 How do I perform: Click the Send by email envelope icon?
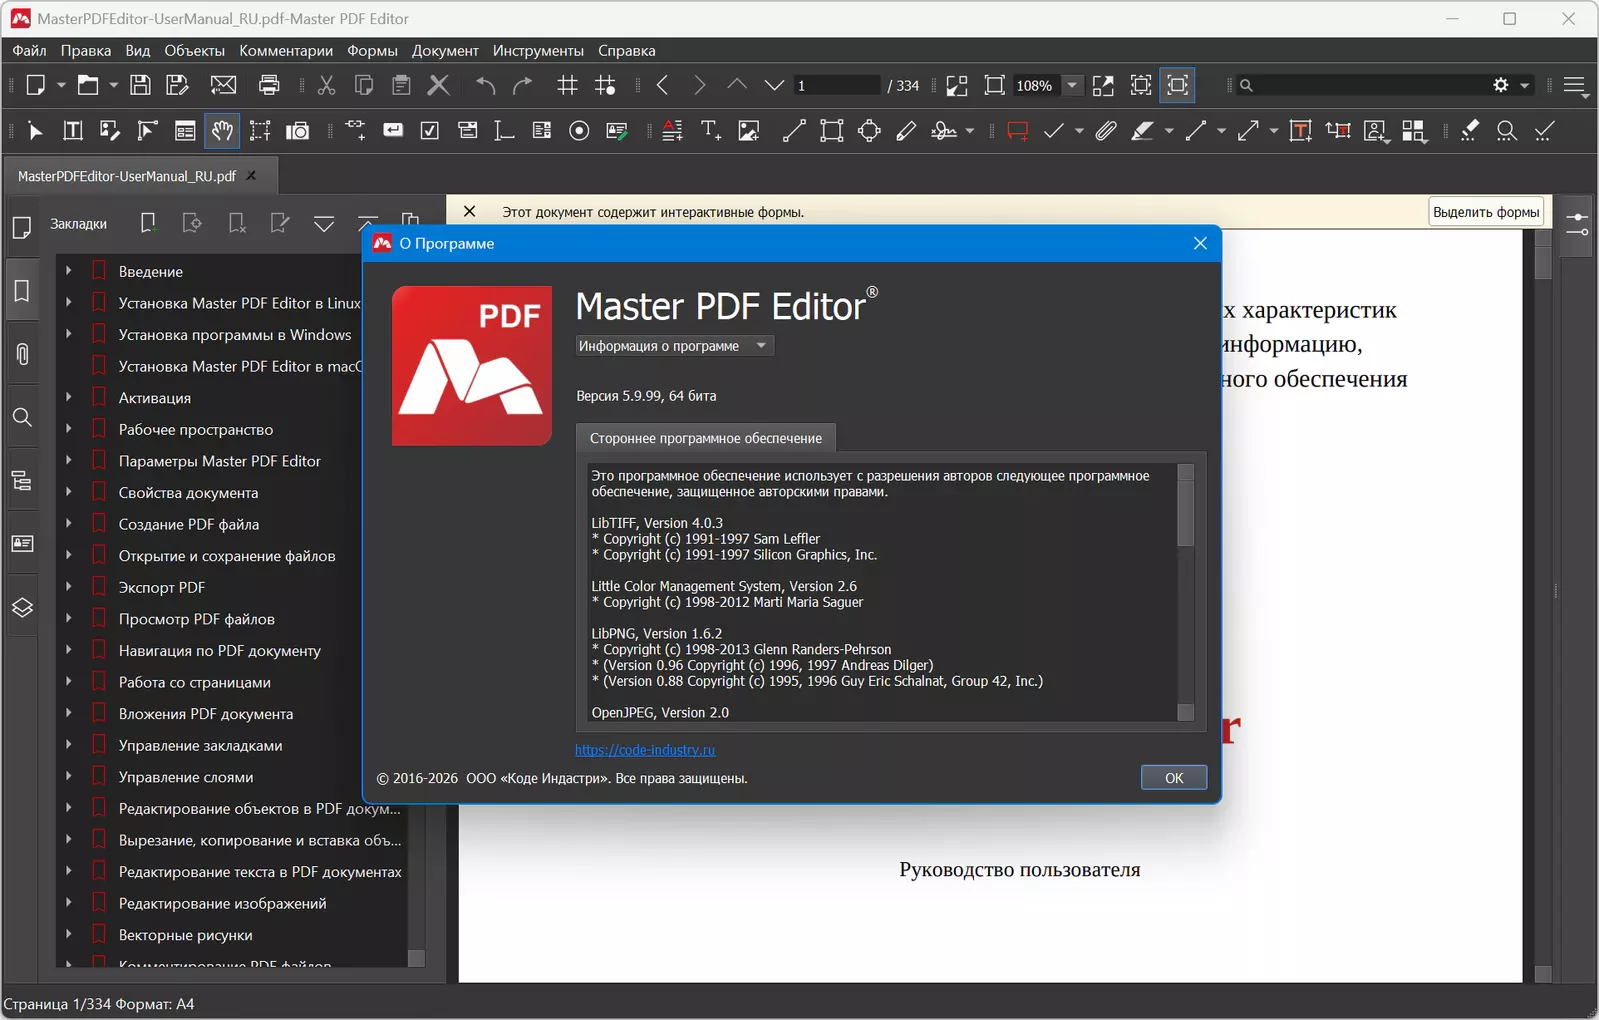(223, 85)
